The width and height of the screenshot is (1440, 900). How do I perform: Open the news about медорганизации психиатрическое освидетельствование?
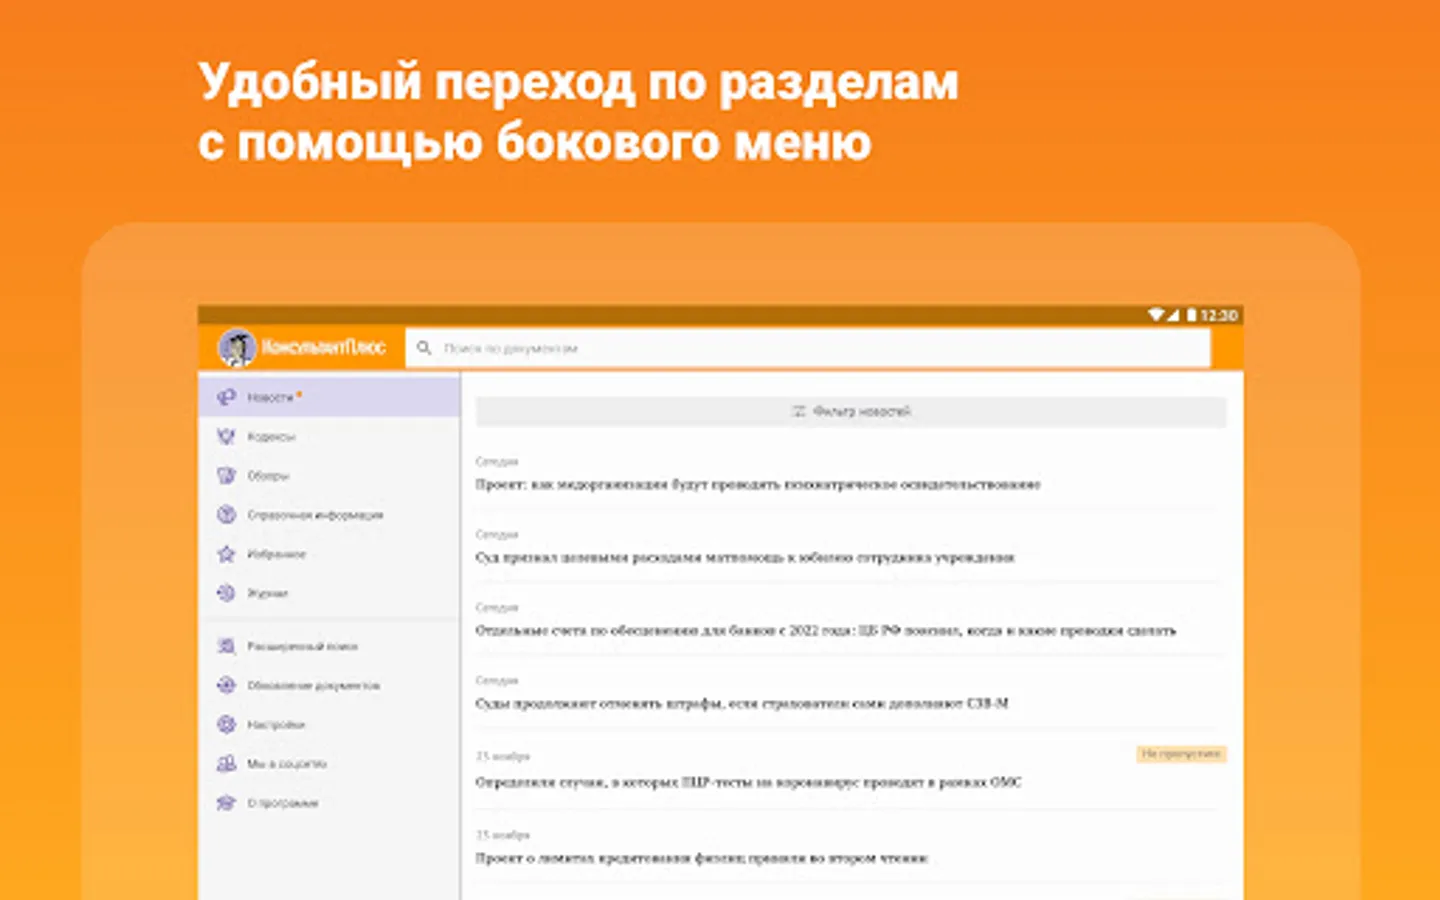click(x=758, y=484)
